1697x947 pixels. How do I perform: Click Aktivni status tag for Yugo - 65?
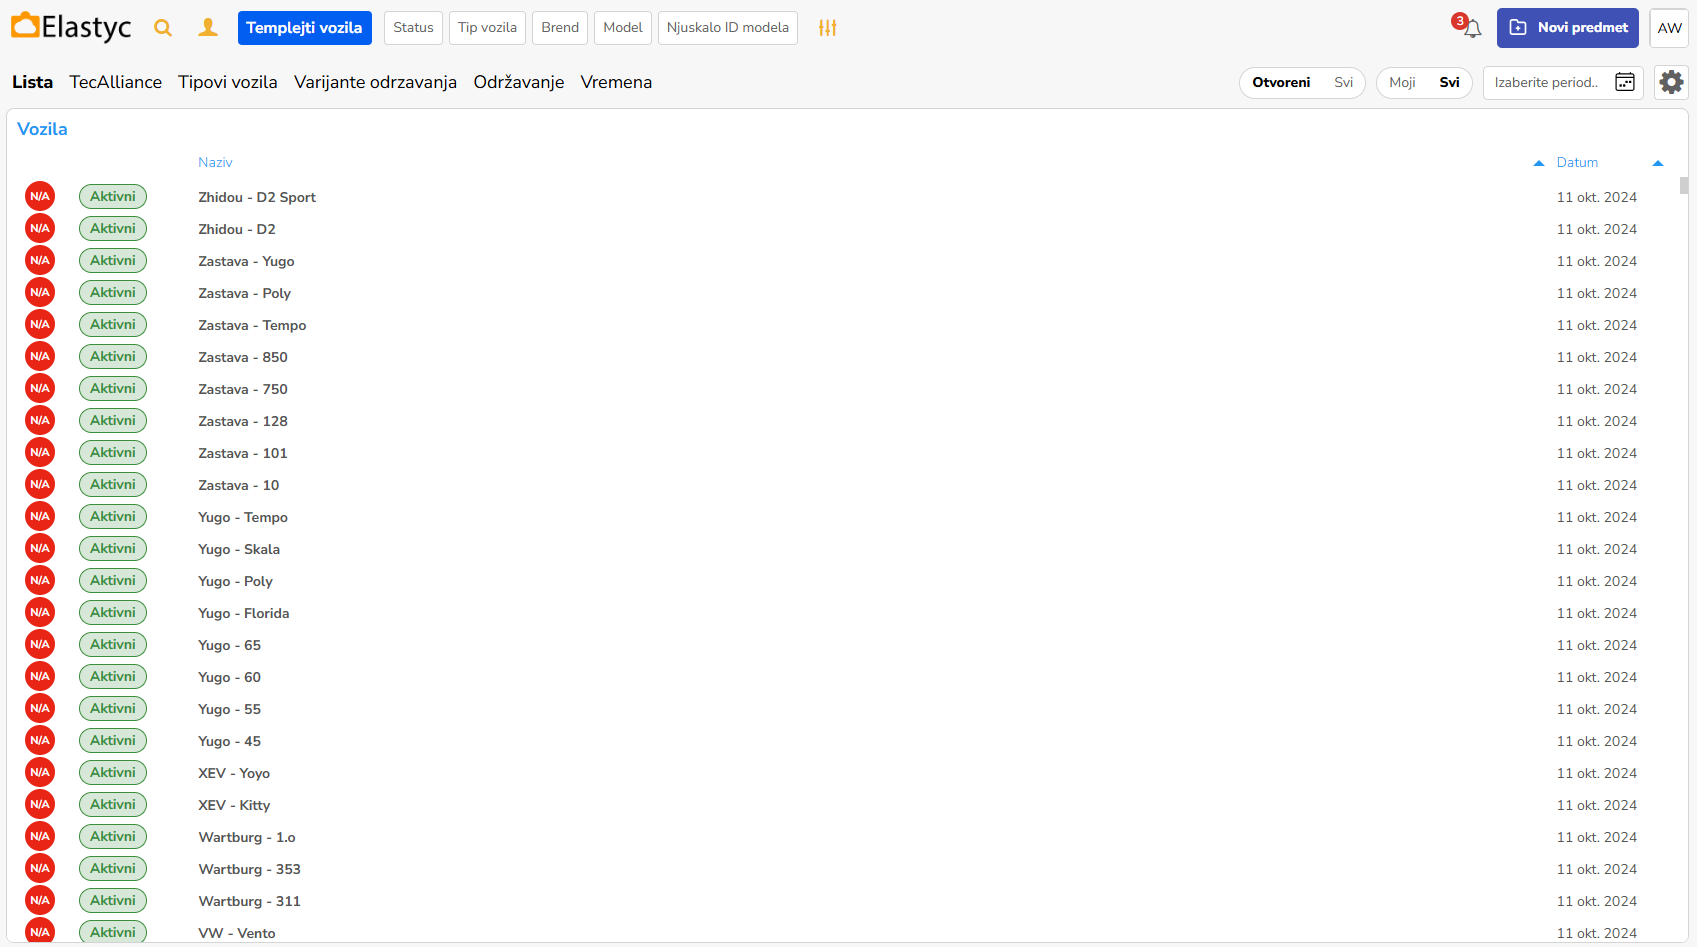pos(113,645)
